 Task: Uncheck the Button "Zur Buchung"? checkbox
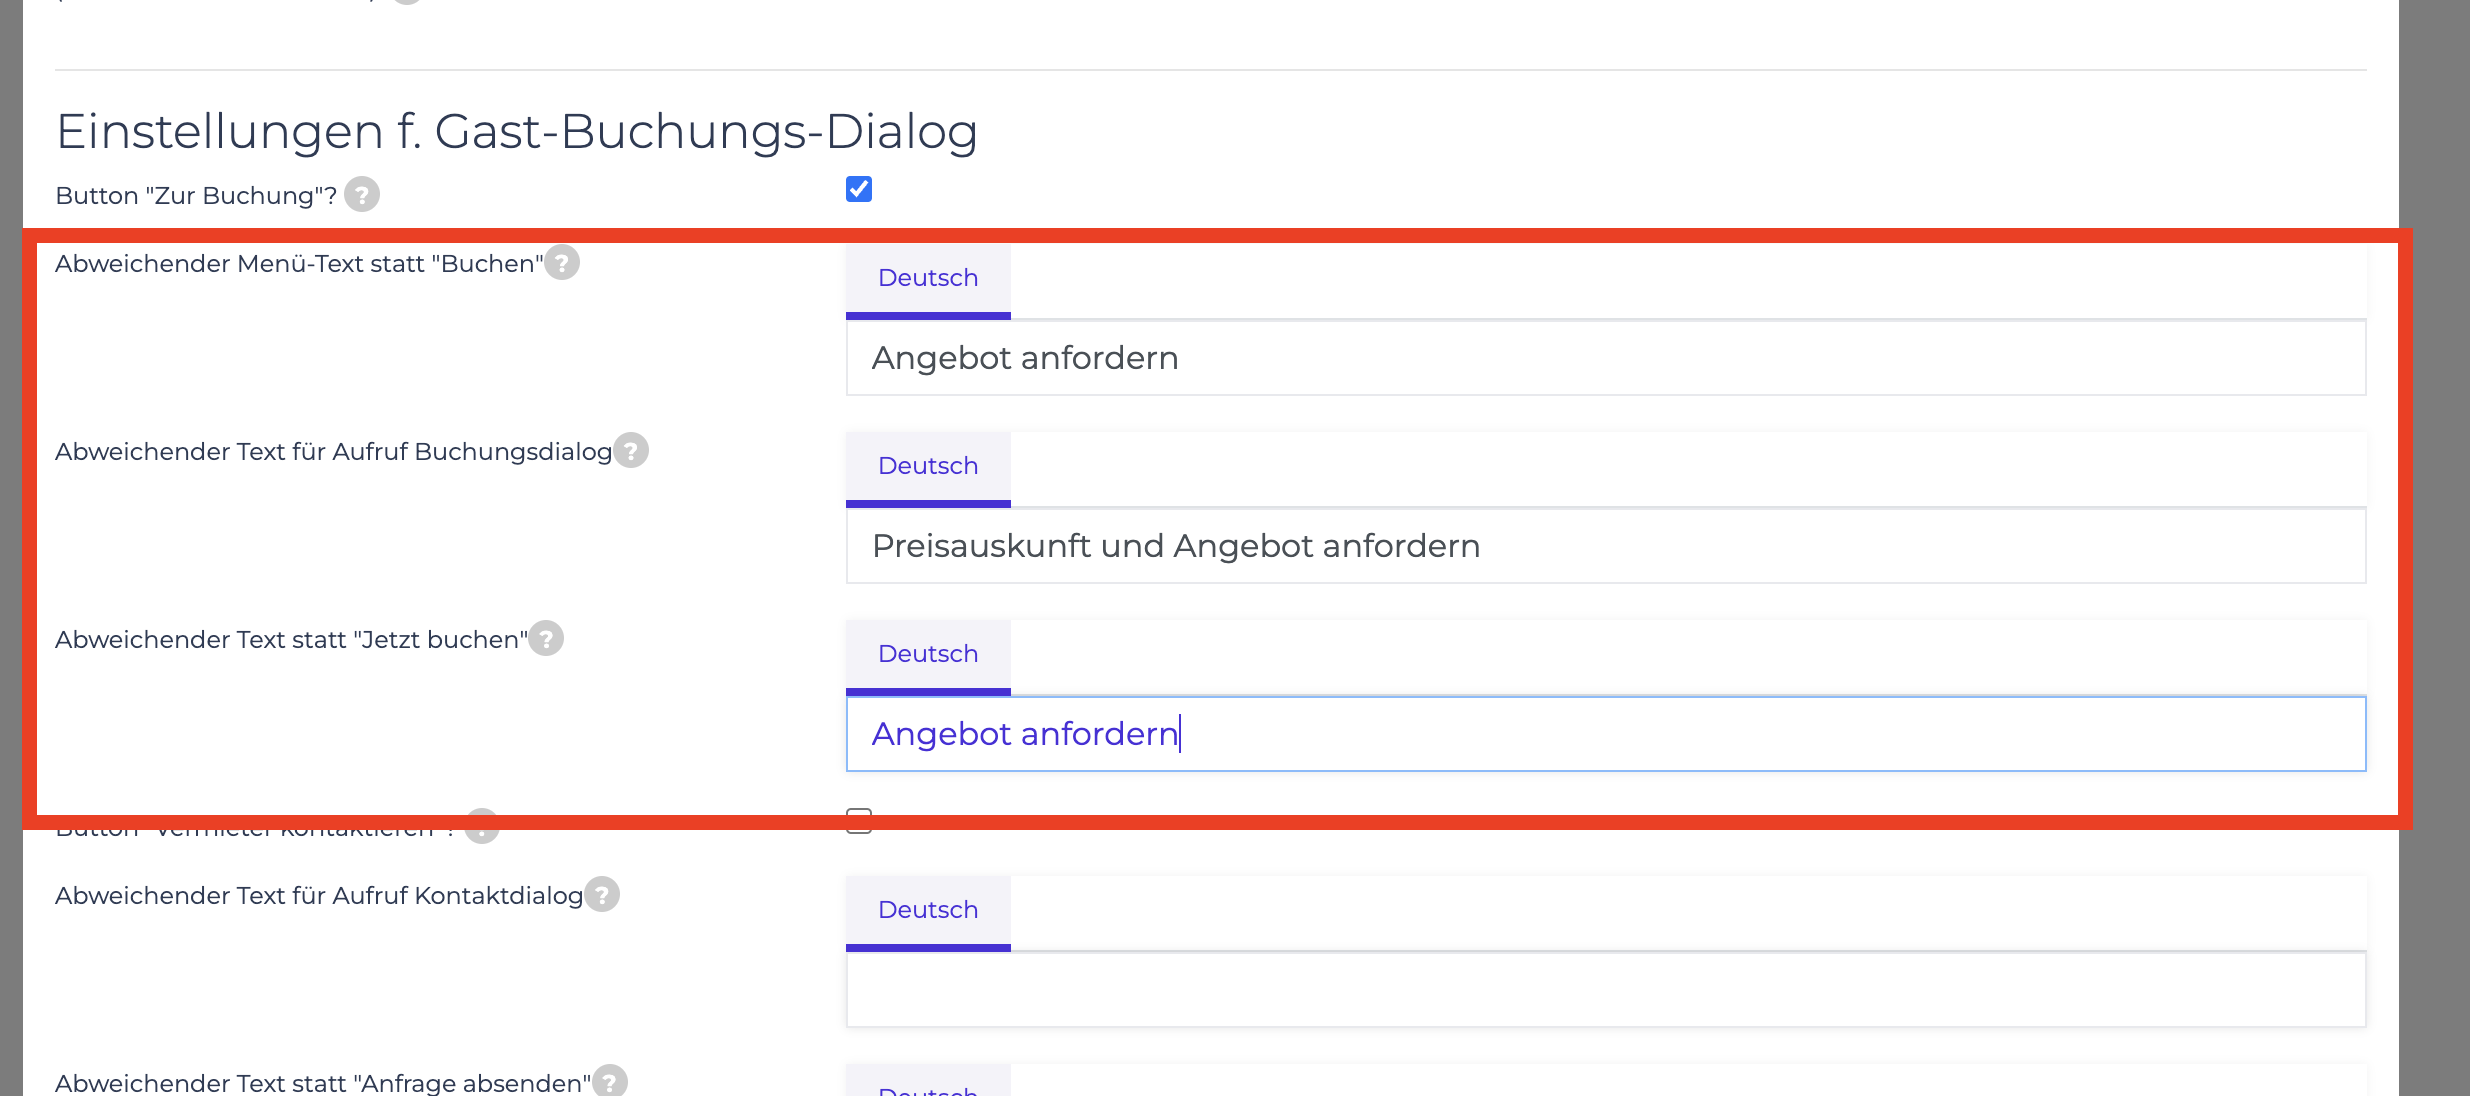click(x=859, y=189)
